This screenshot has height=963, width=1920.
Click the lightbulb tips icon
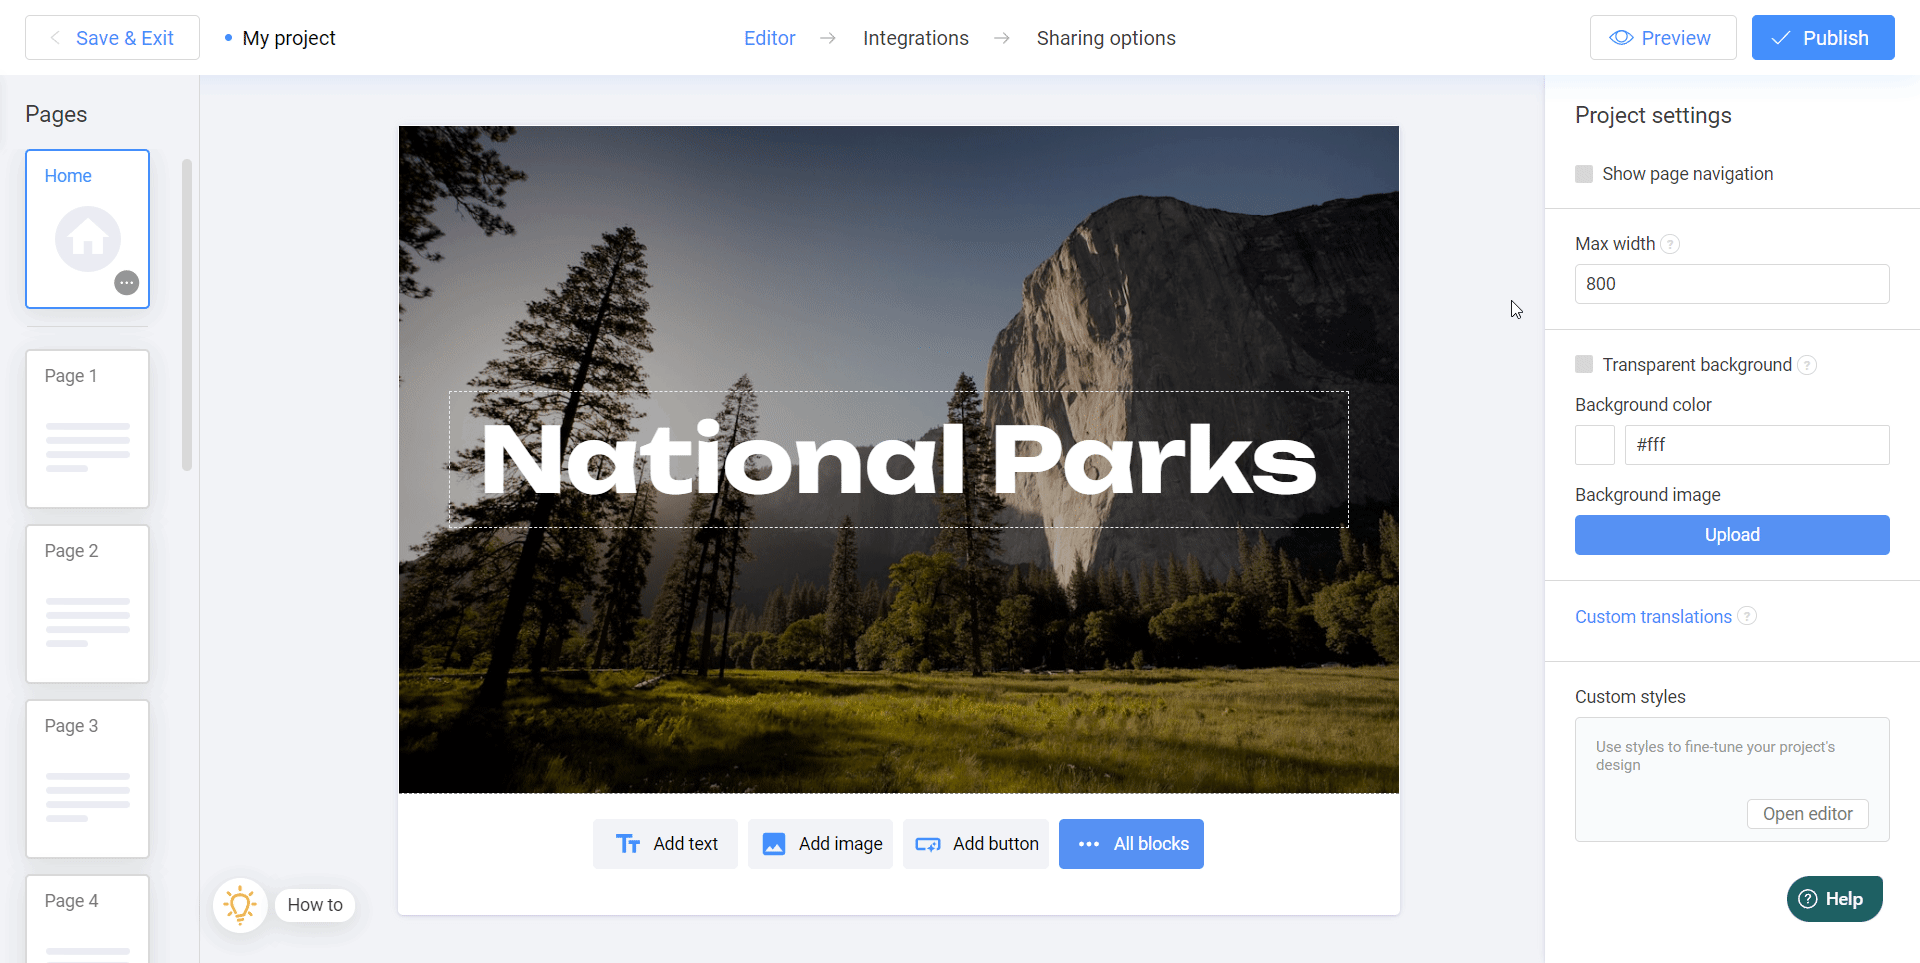[240, 905]
